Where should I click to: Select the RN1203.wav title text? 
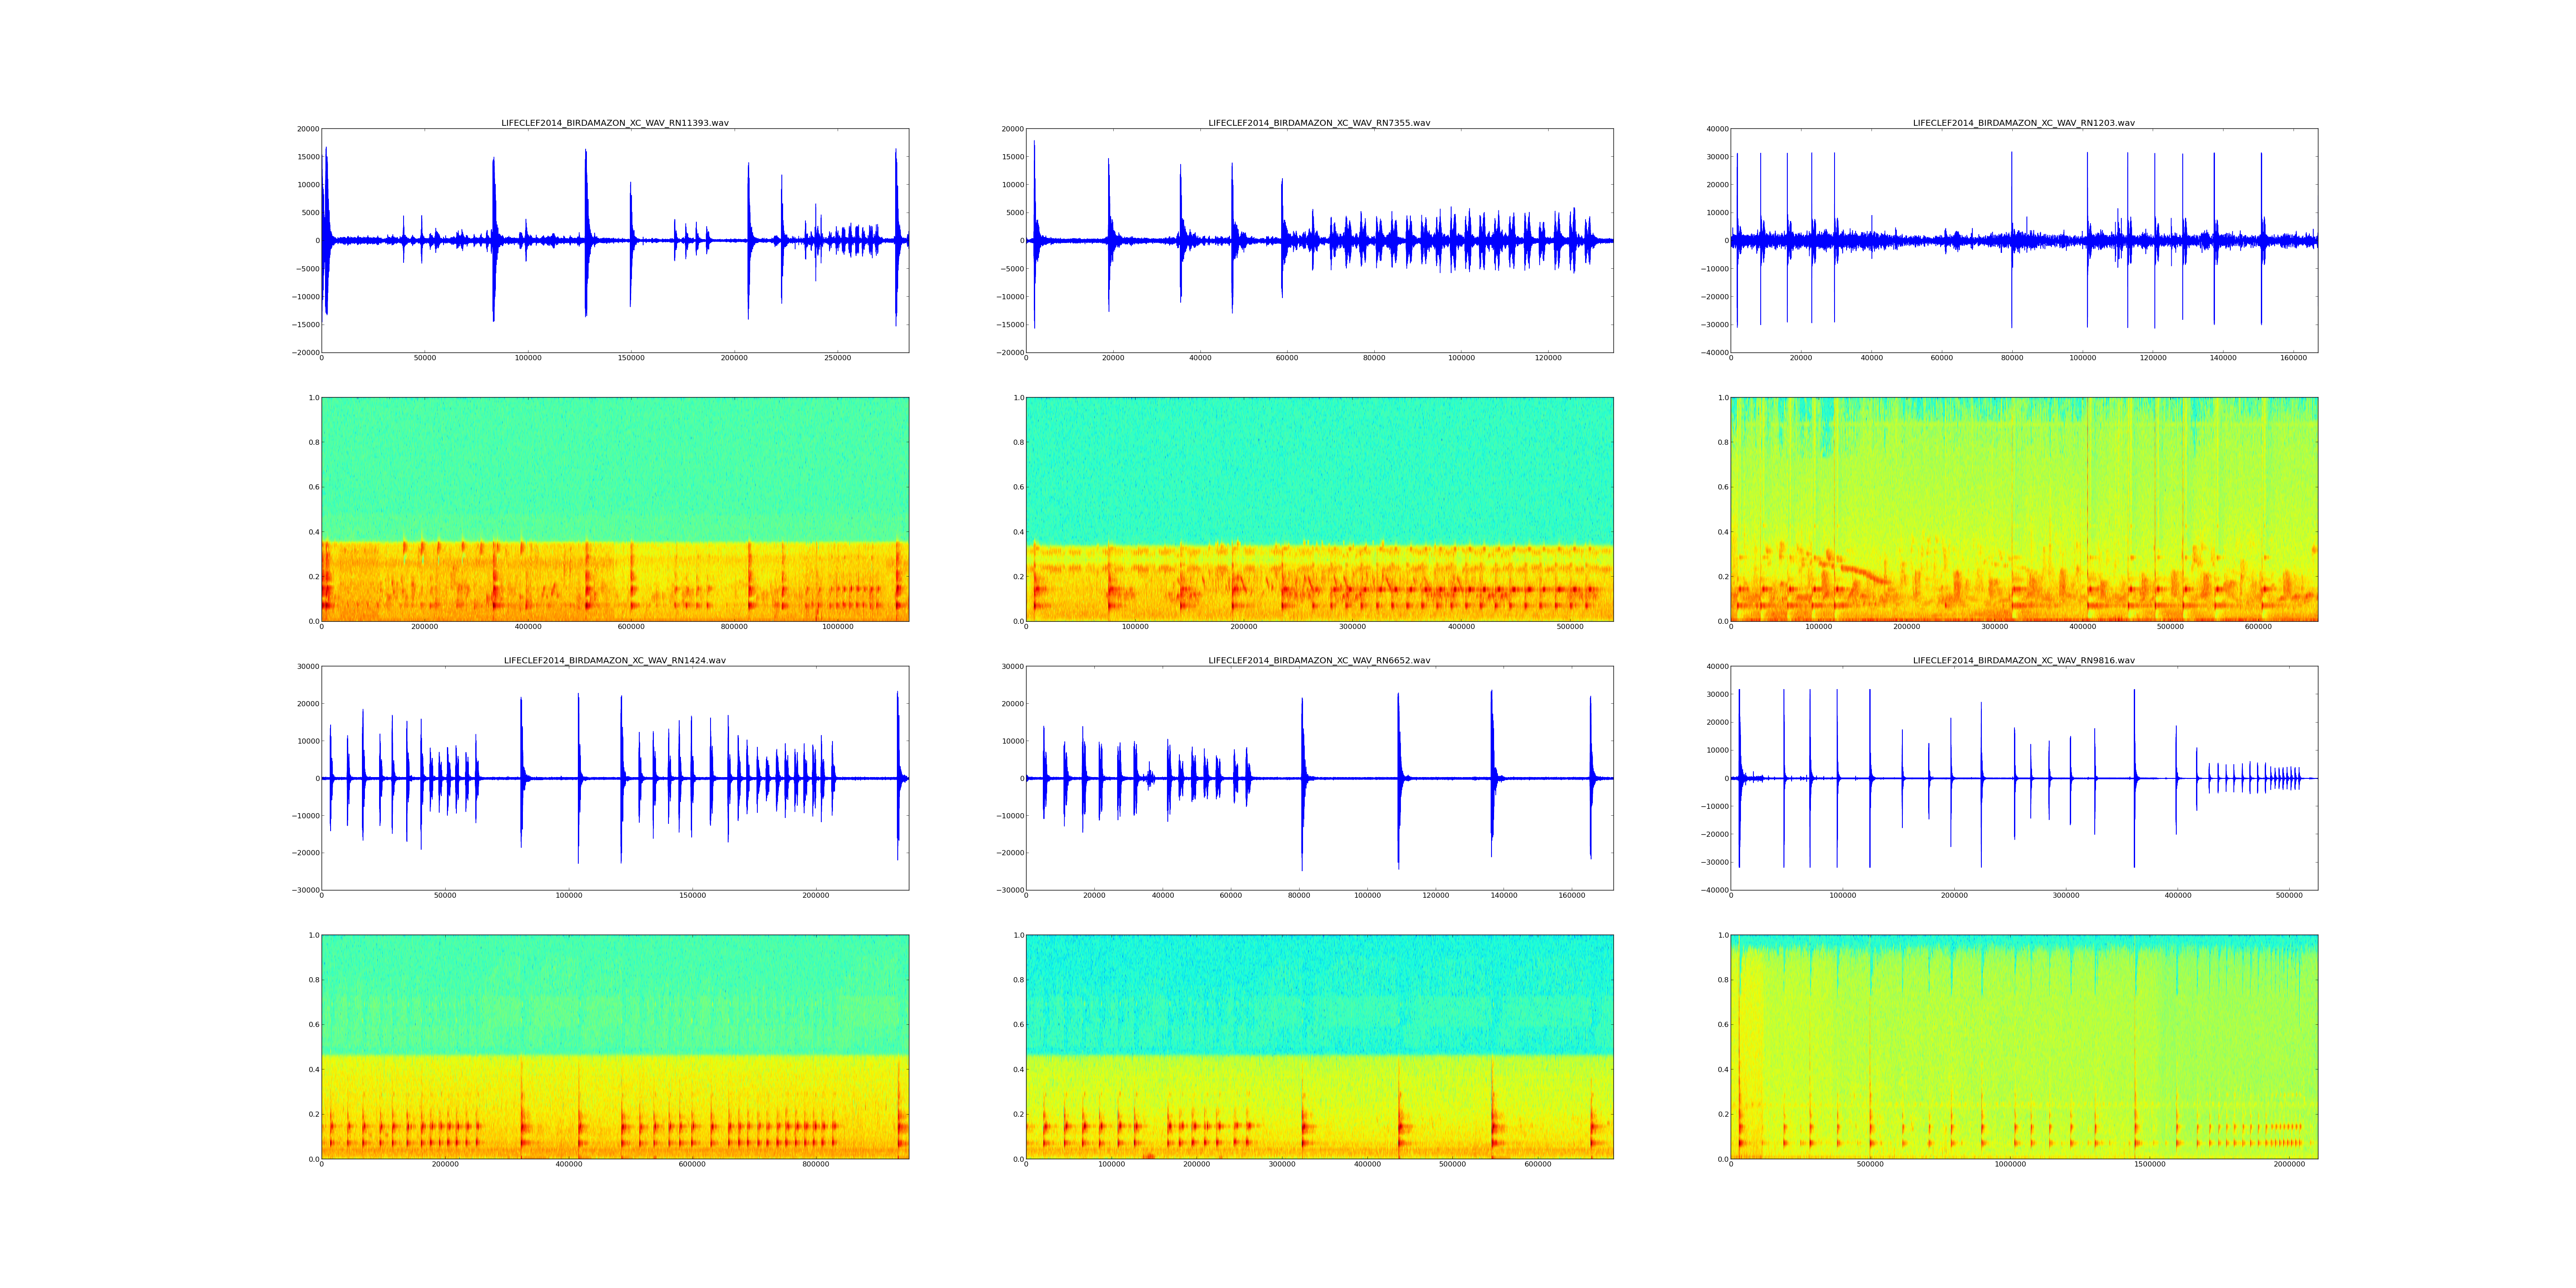pyautogui.click(x=2023, y=123)
